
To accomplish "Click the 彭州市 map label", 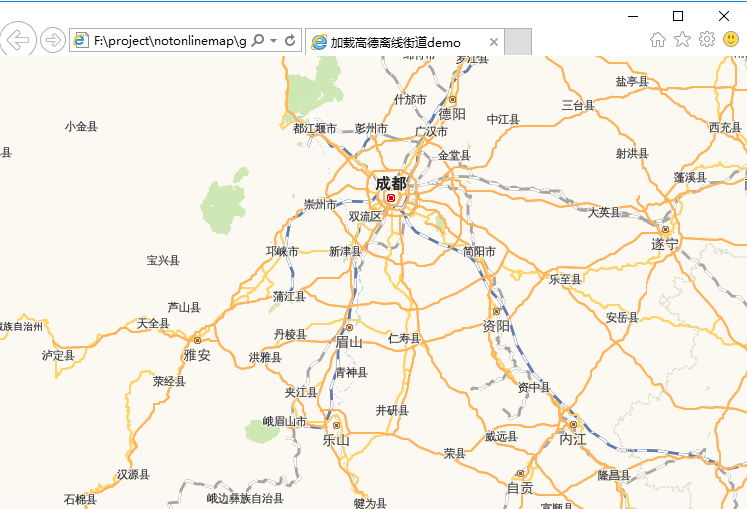I will [x=371, y=129].
